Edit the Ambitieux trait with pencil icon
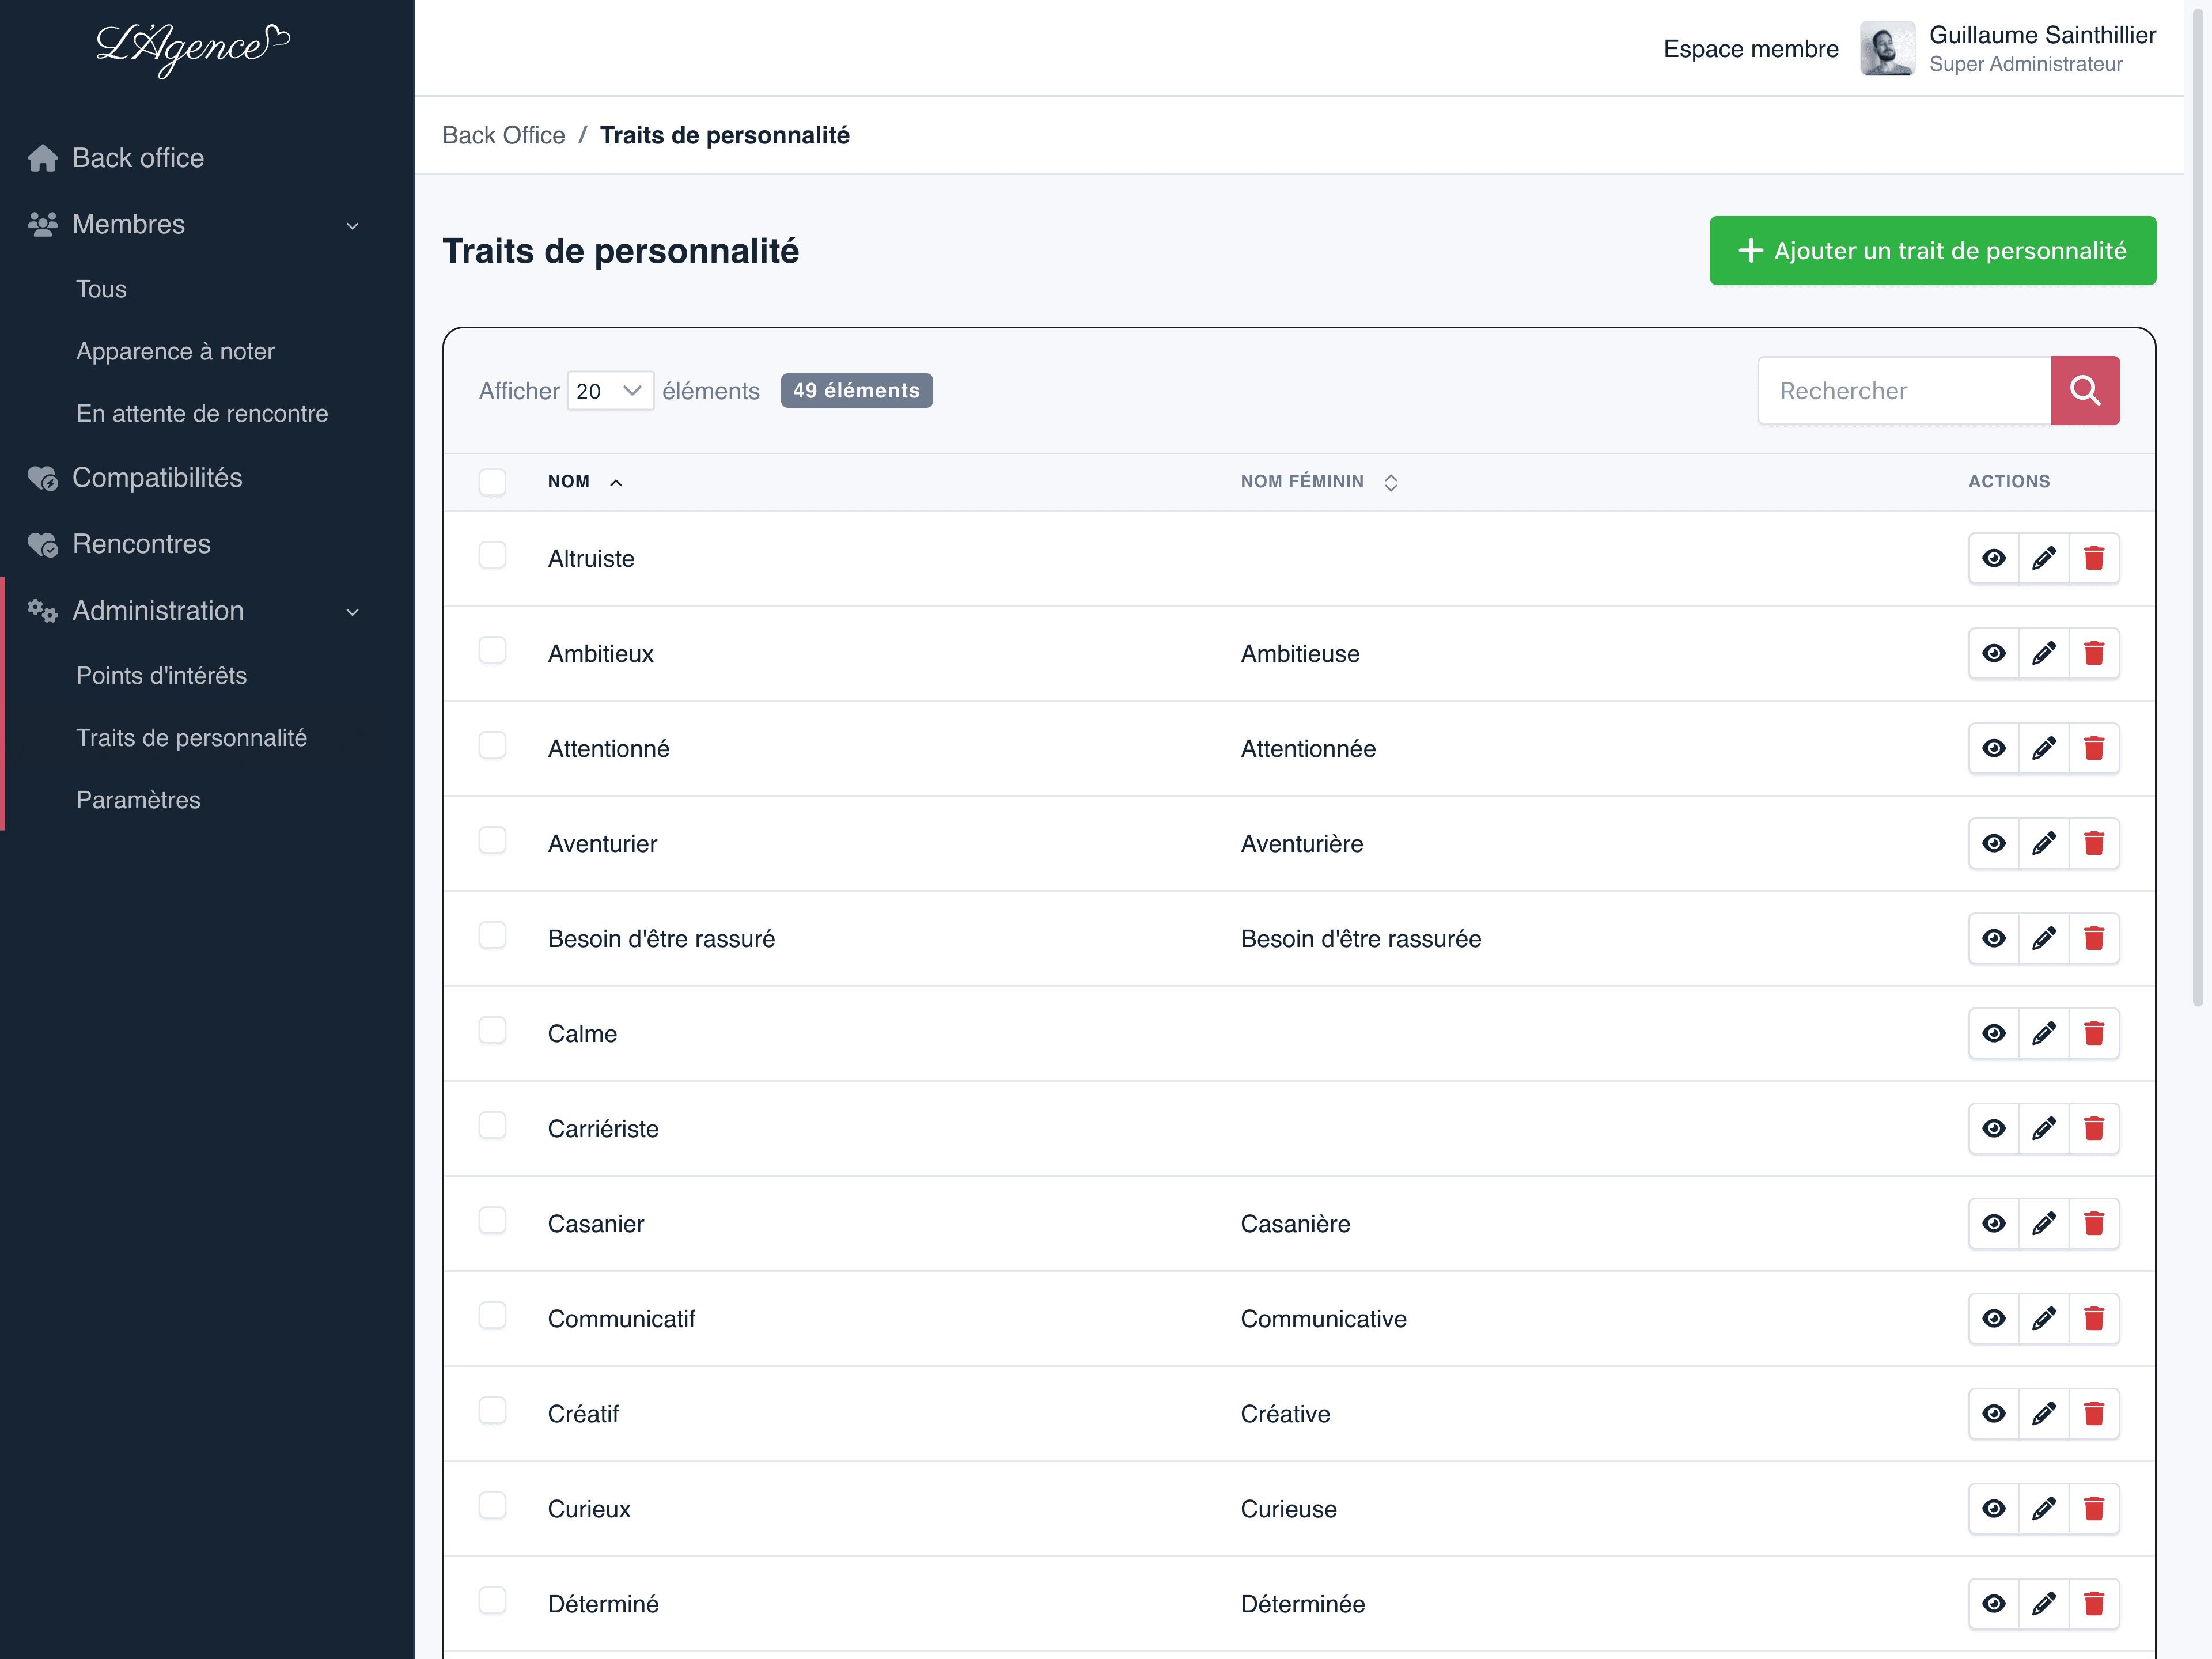2212x1659 pixels. [2044, 653]
